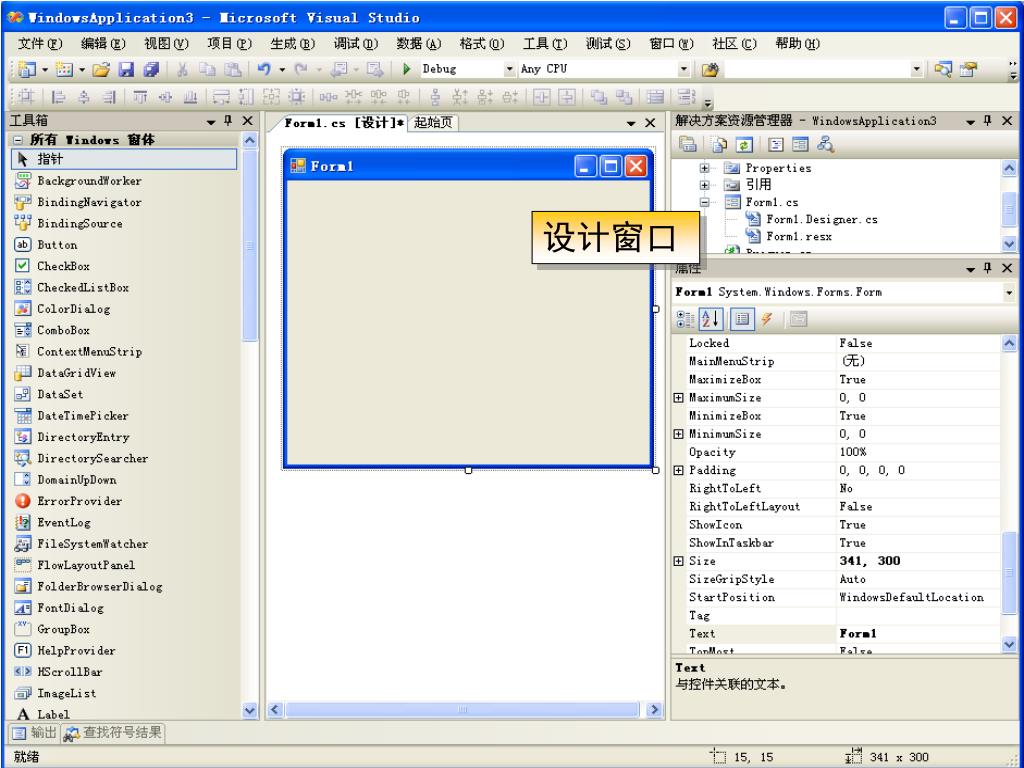Click the Undo arrow icon

(264, 69)
